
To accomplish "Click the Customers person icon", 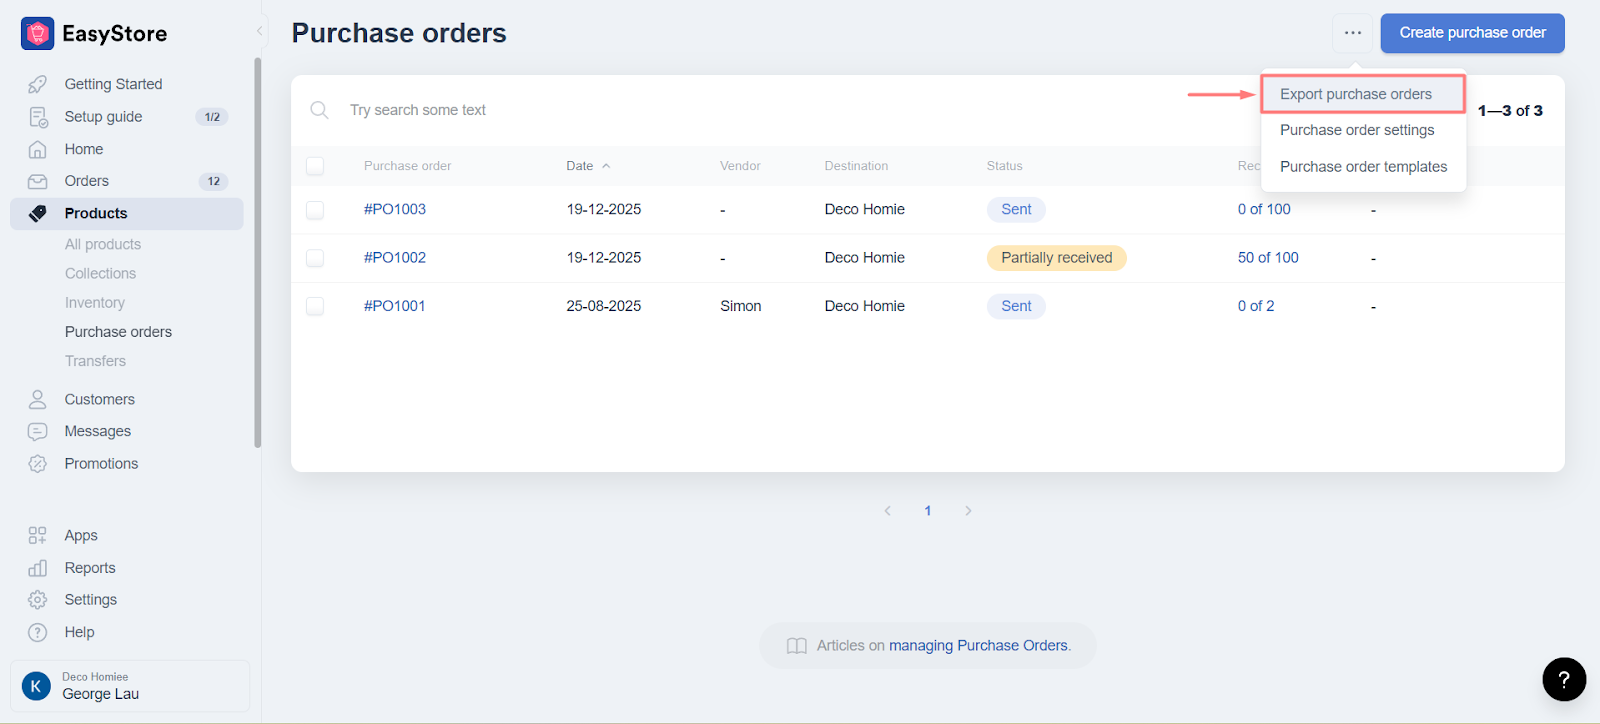I will click(38, 399).
